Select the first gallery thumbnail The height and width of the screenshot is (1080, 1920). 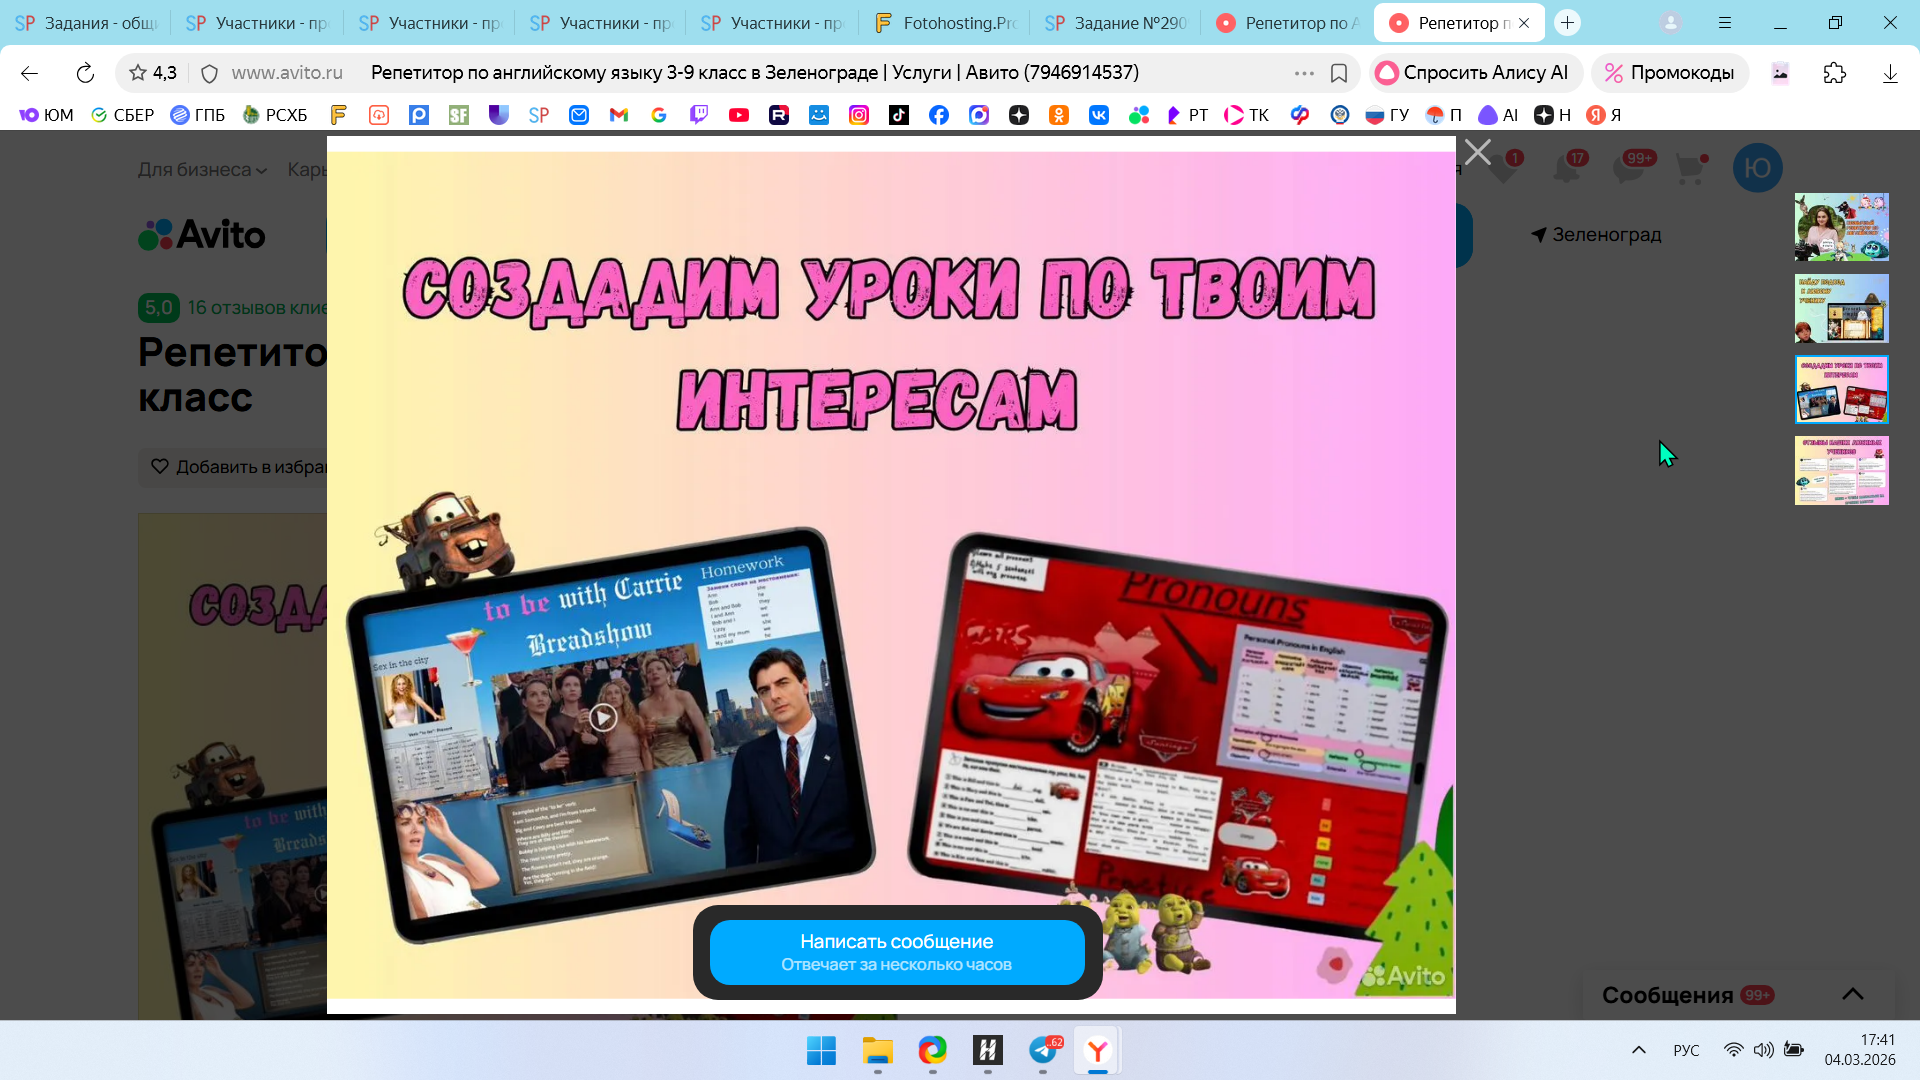1841,227
